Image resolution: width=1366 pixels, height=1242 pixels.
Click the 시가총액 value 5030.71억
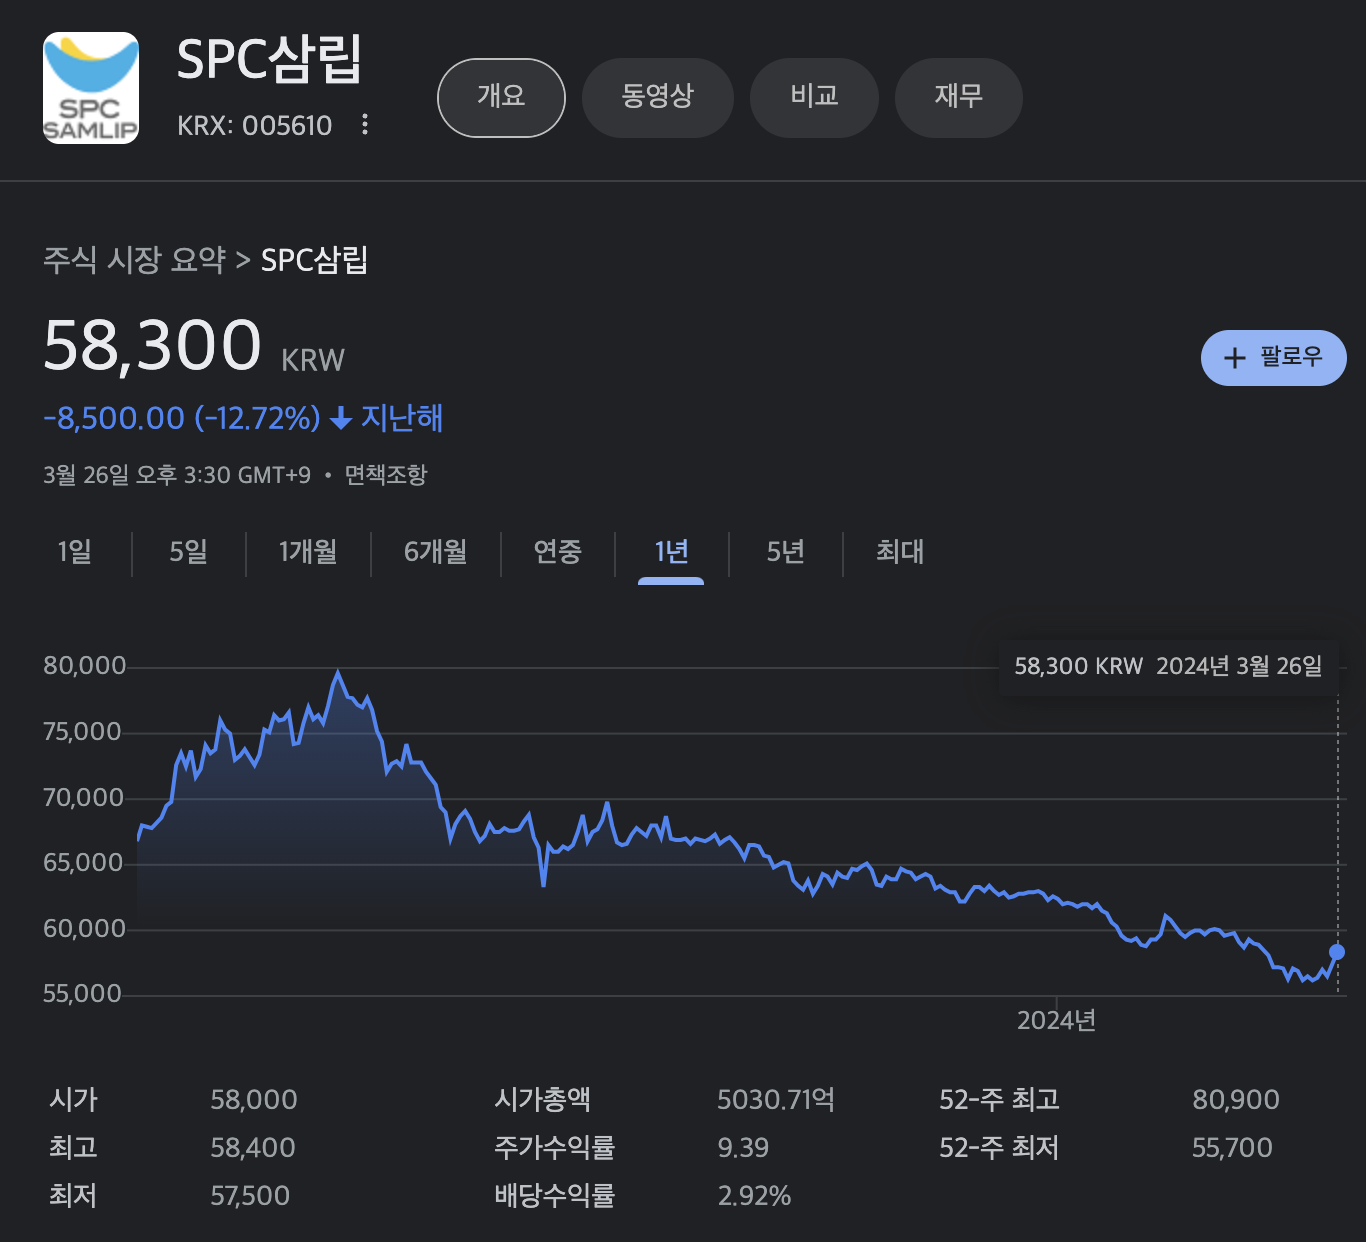(776, 1100)
